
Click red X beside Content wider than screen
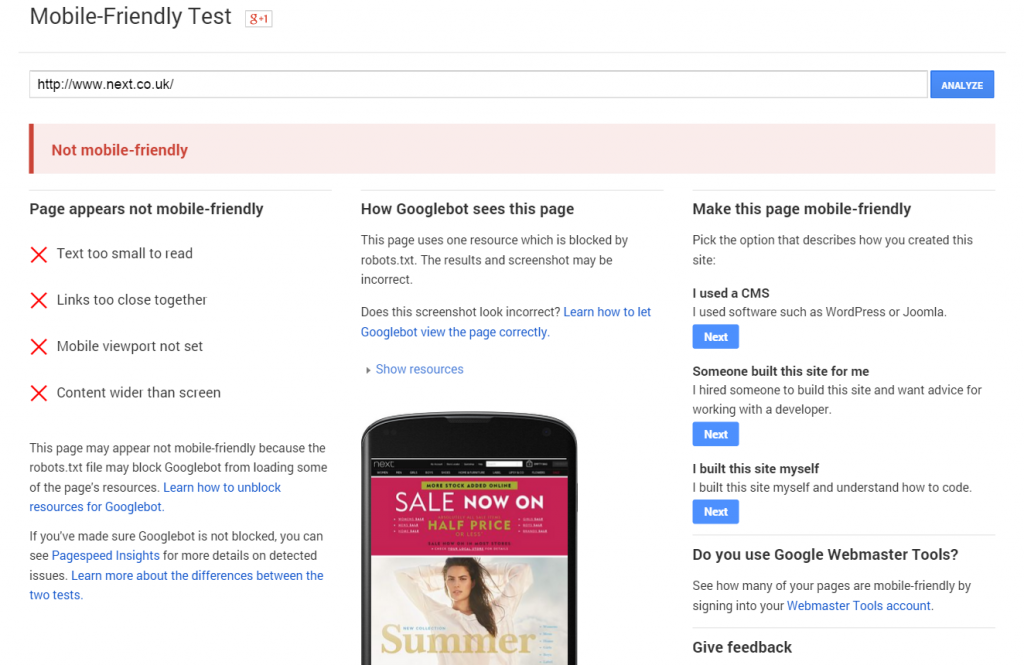(x=39, y=393)
